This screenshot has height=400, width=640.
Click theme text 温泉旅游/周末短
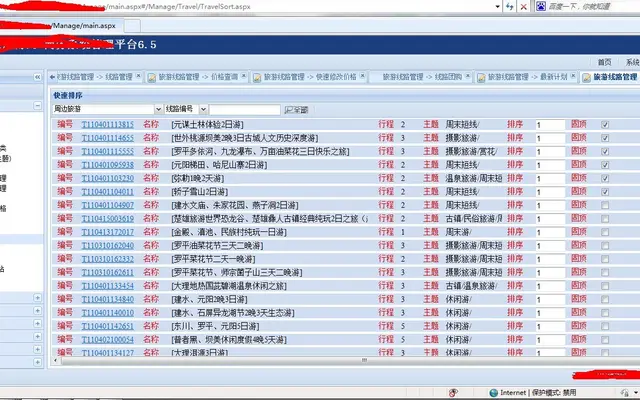coord(474,178)
